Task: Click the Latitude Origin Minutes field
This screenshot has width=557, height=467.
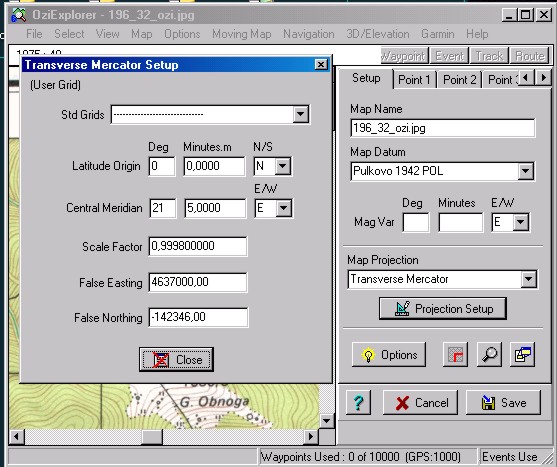Action: click(x=214, y=166)
